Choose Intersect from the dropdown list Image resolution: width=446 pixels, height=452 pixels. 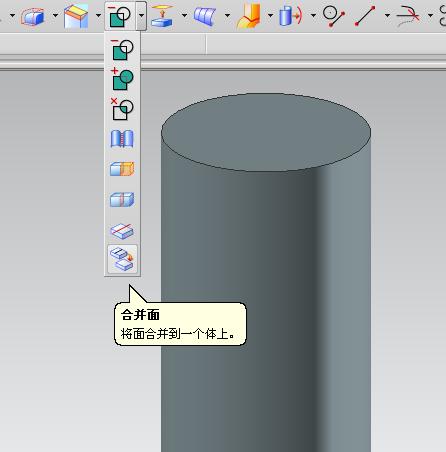pos(122,109)
